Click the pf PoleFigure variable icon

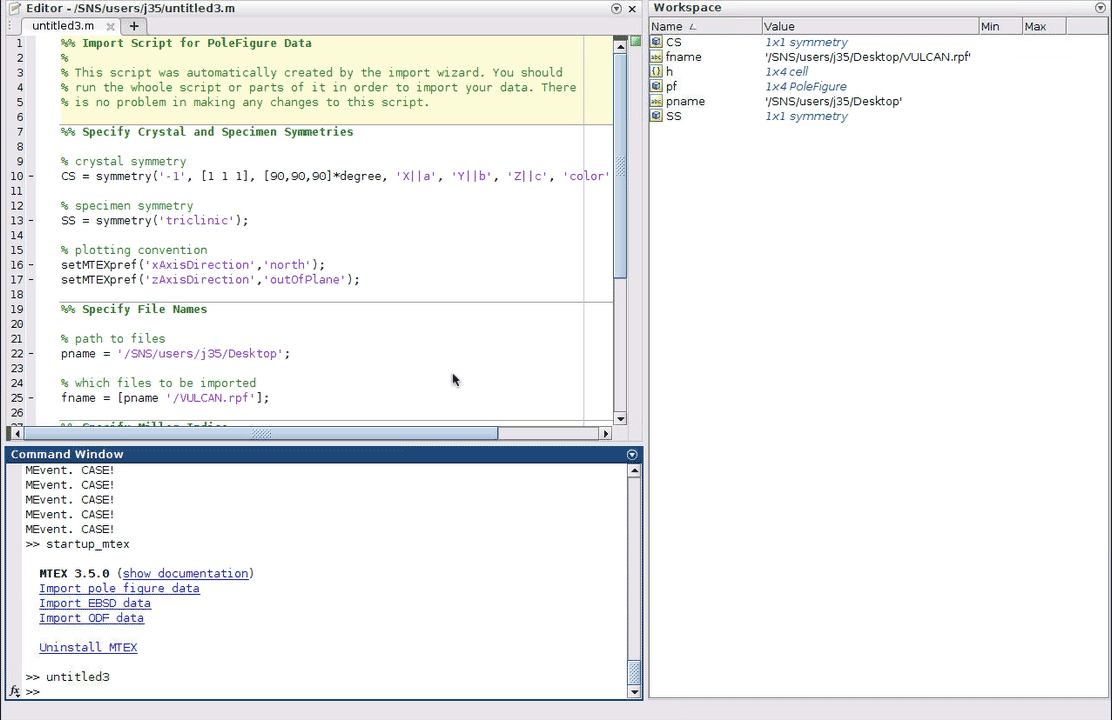(x=656, y=87)
